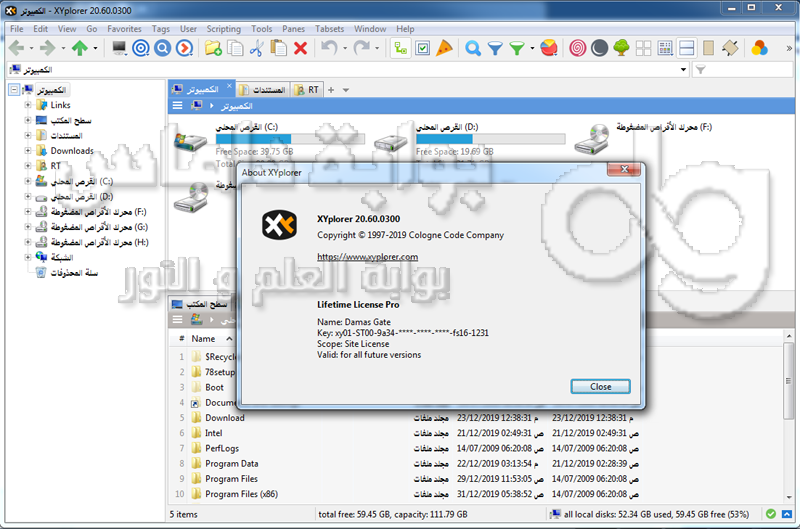
Task: Collapse the root computer tree node
Action: pyautogui.click(x=14, y=90)
